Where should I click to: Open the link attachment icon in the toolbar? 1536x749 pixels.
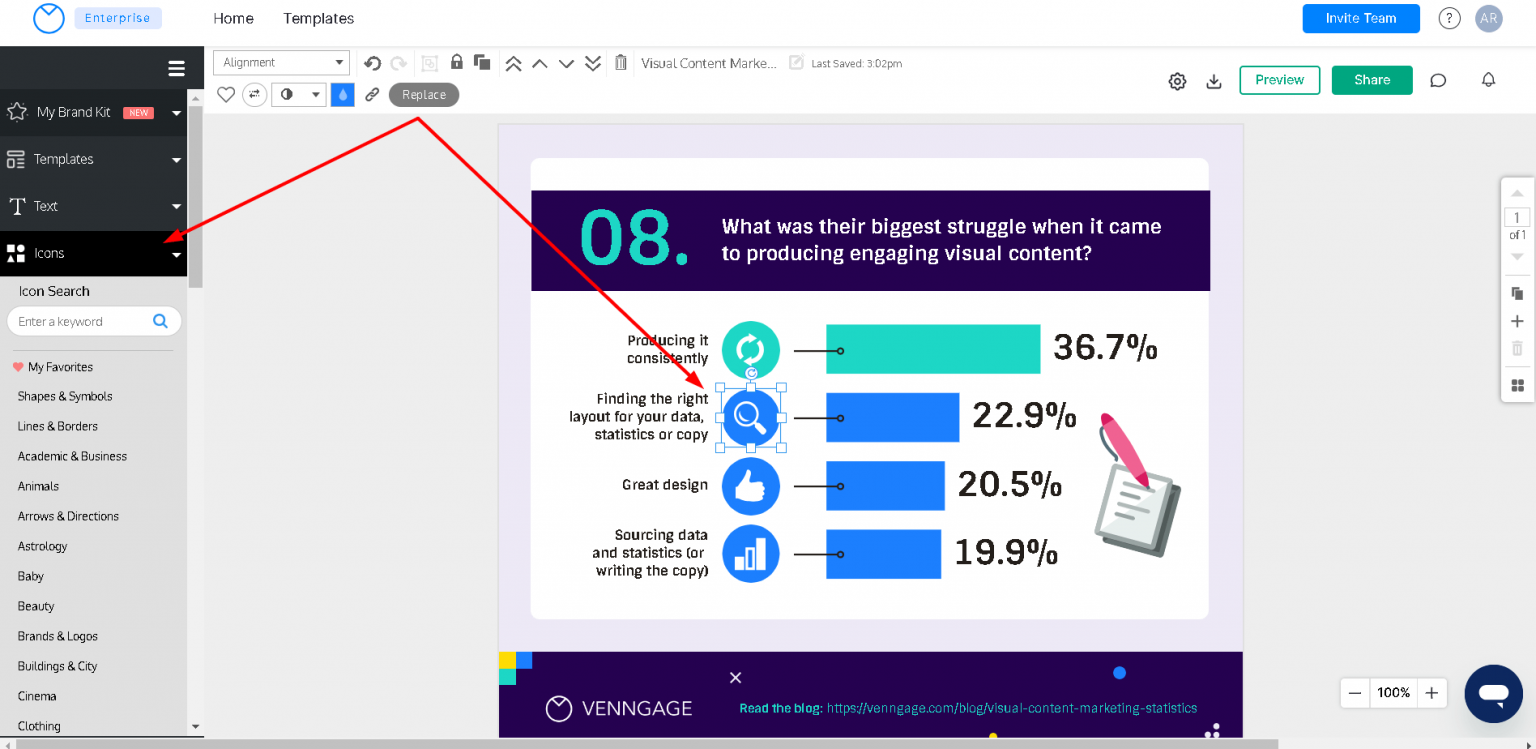(372, 94)
